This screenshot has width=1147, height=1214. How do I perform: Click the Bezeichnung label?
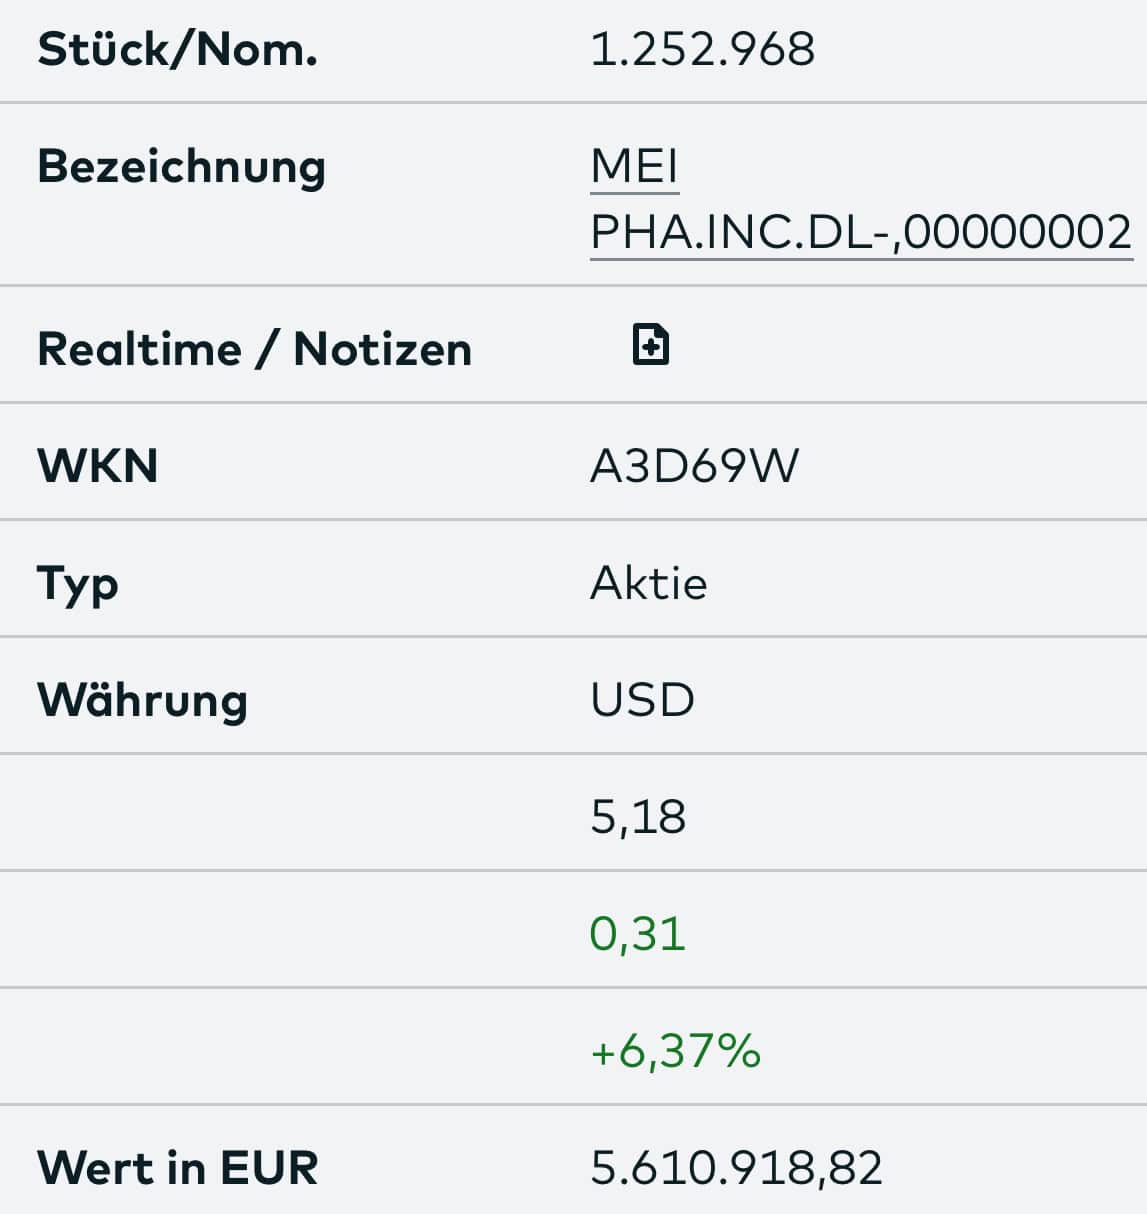coord(181,167)
